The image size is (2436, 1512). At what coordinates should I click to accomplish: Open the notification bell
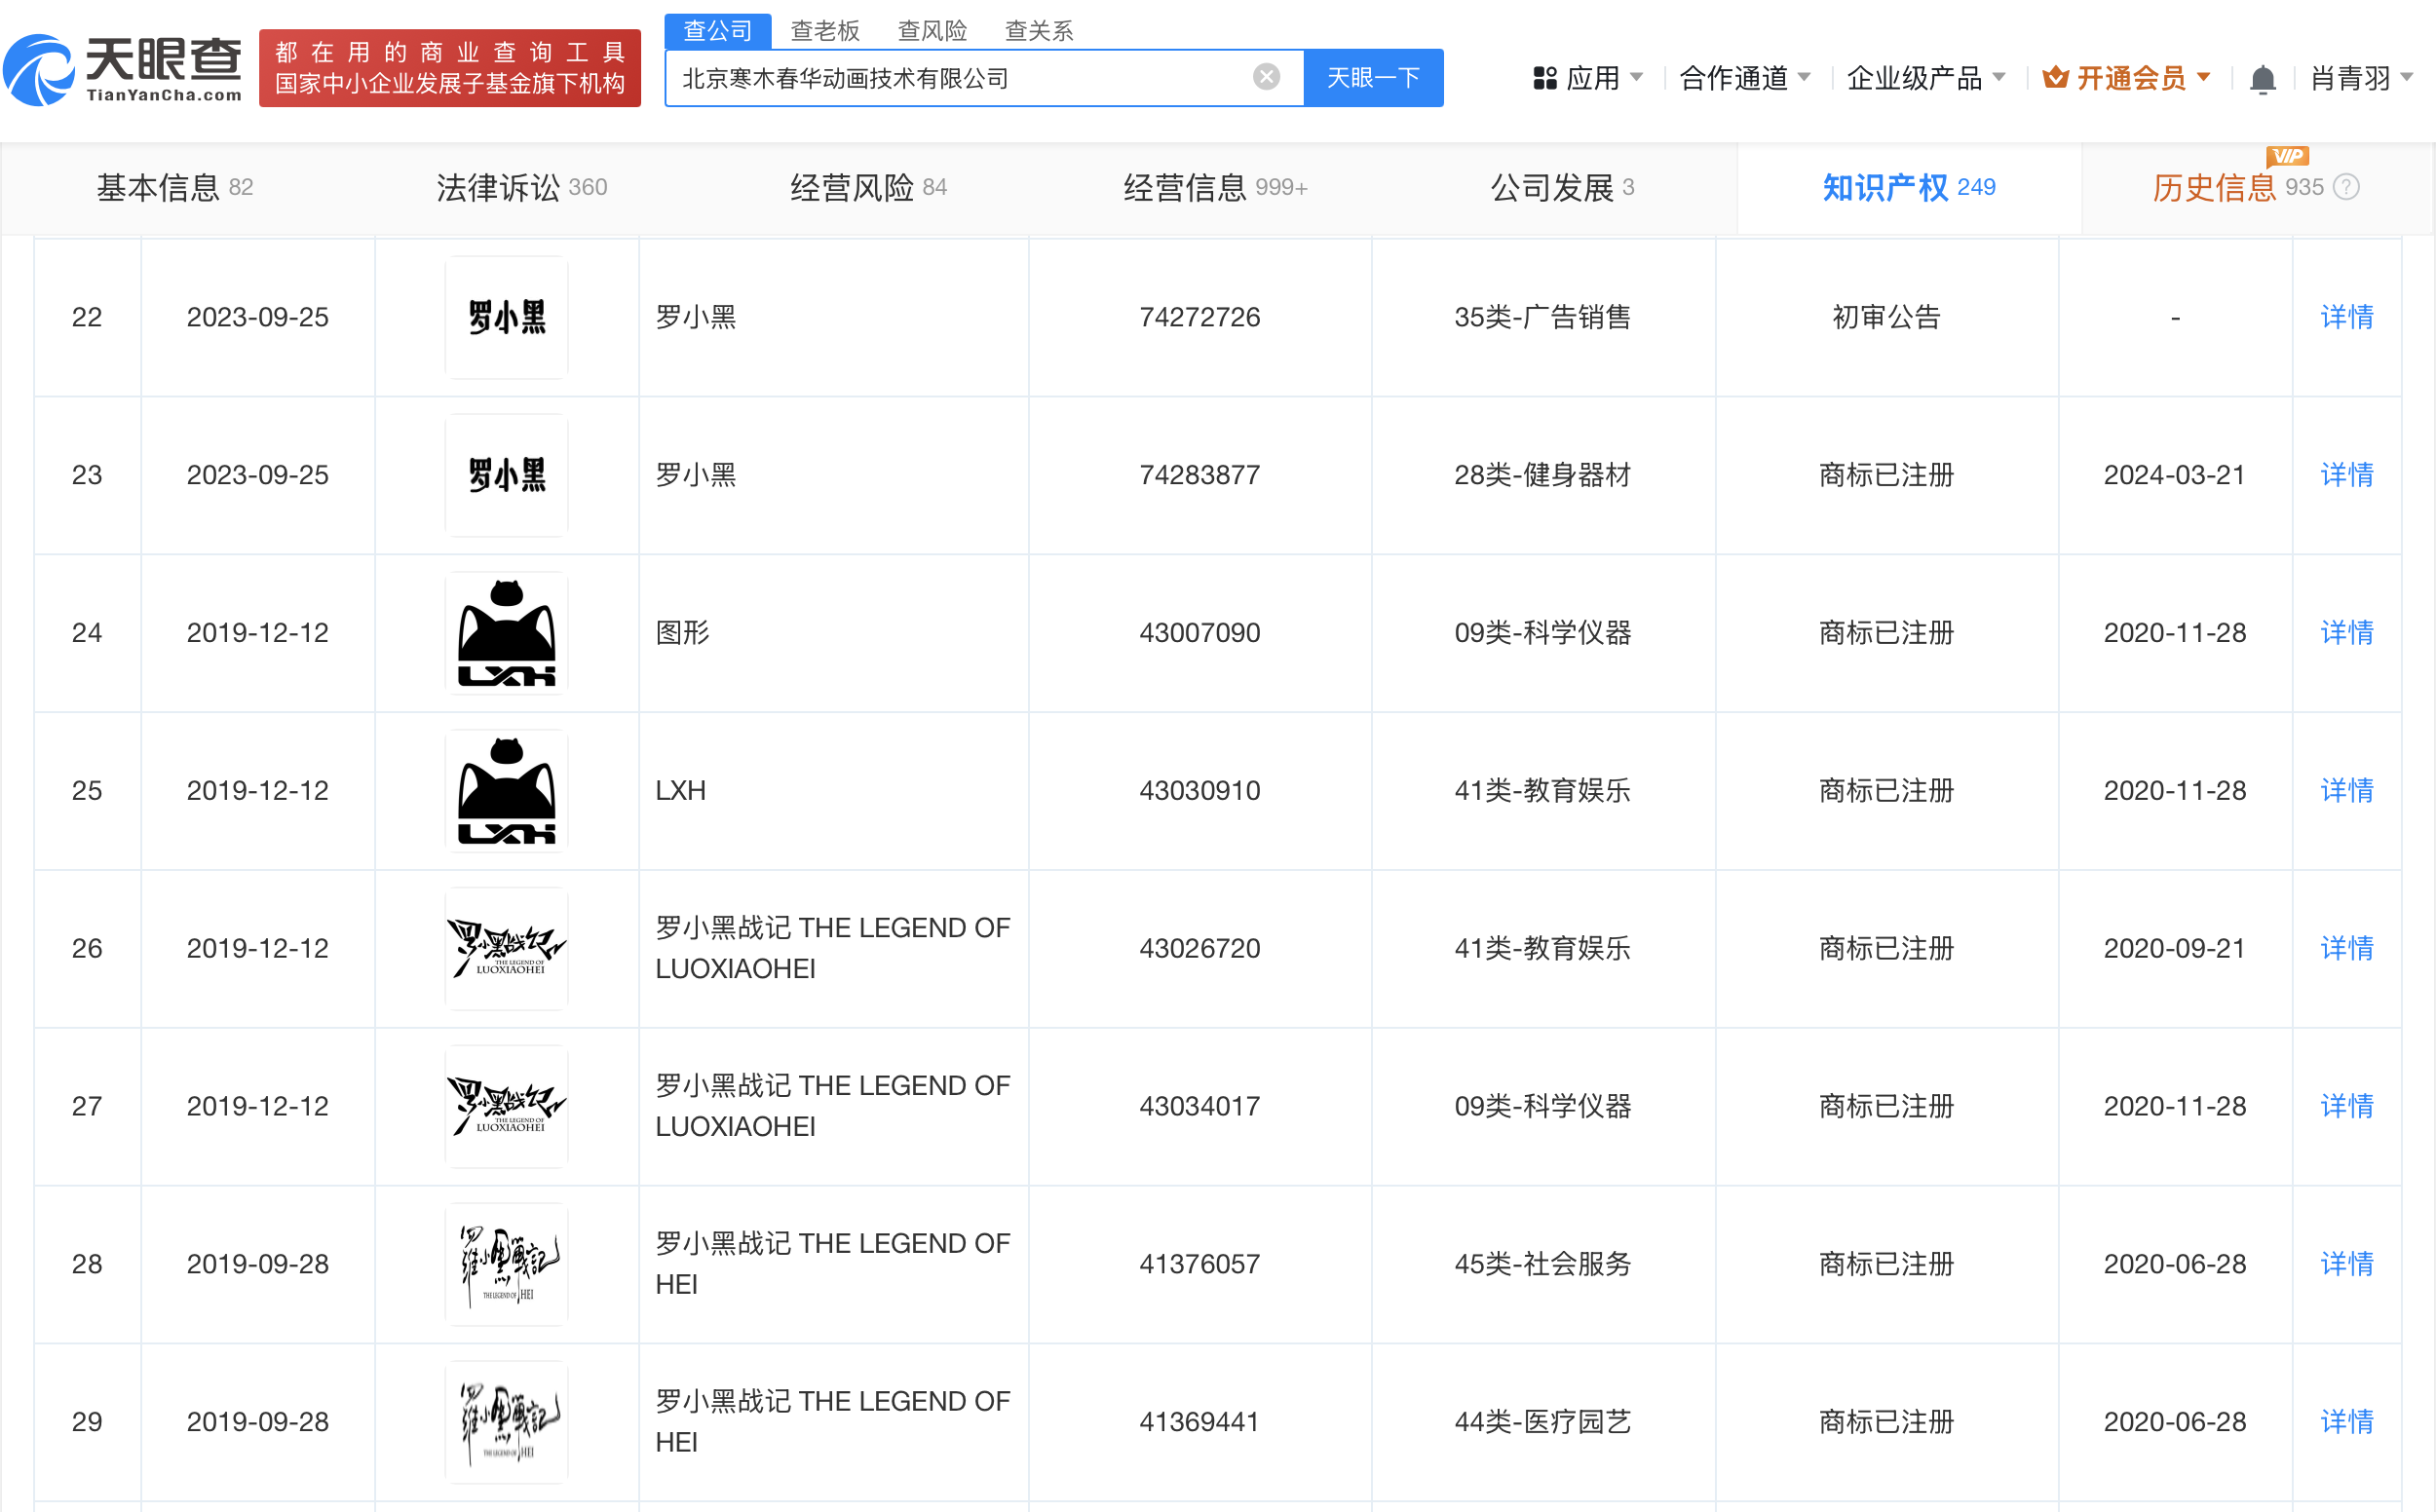[x=2262, y=78]
